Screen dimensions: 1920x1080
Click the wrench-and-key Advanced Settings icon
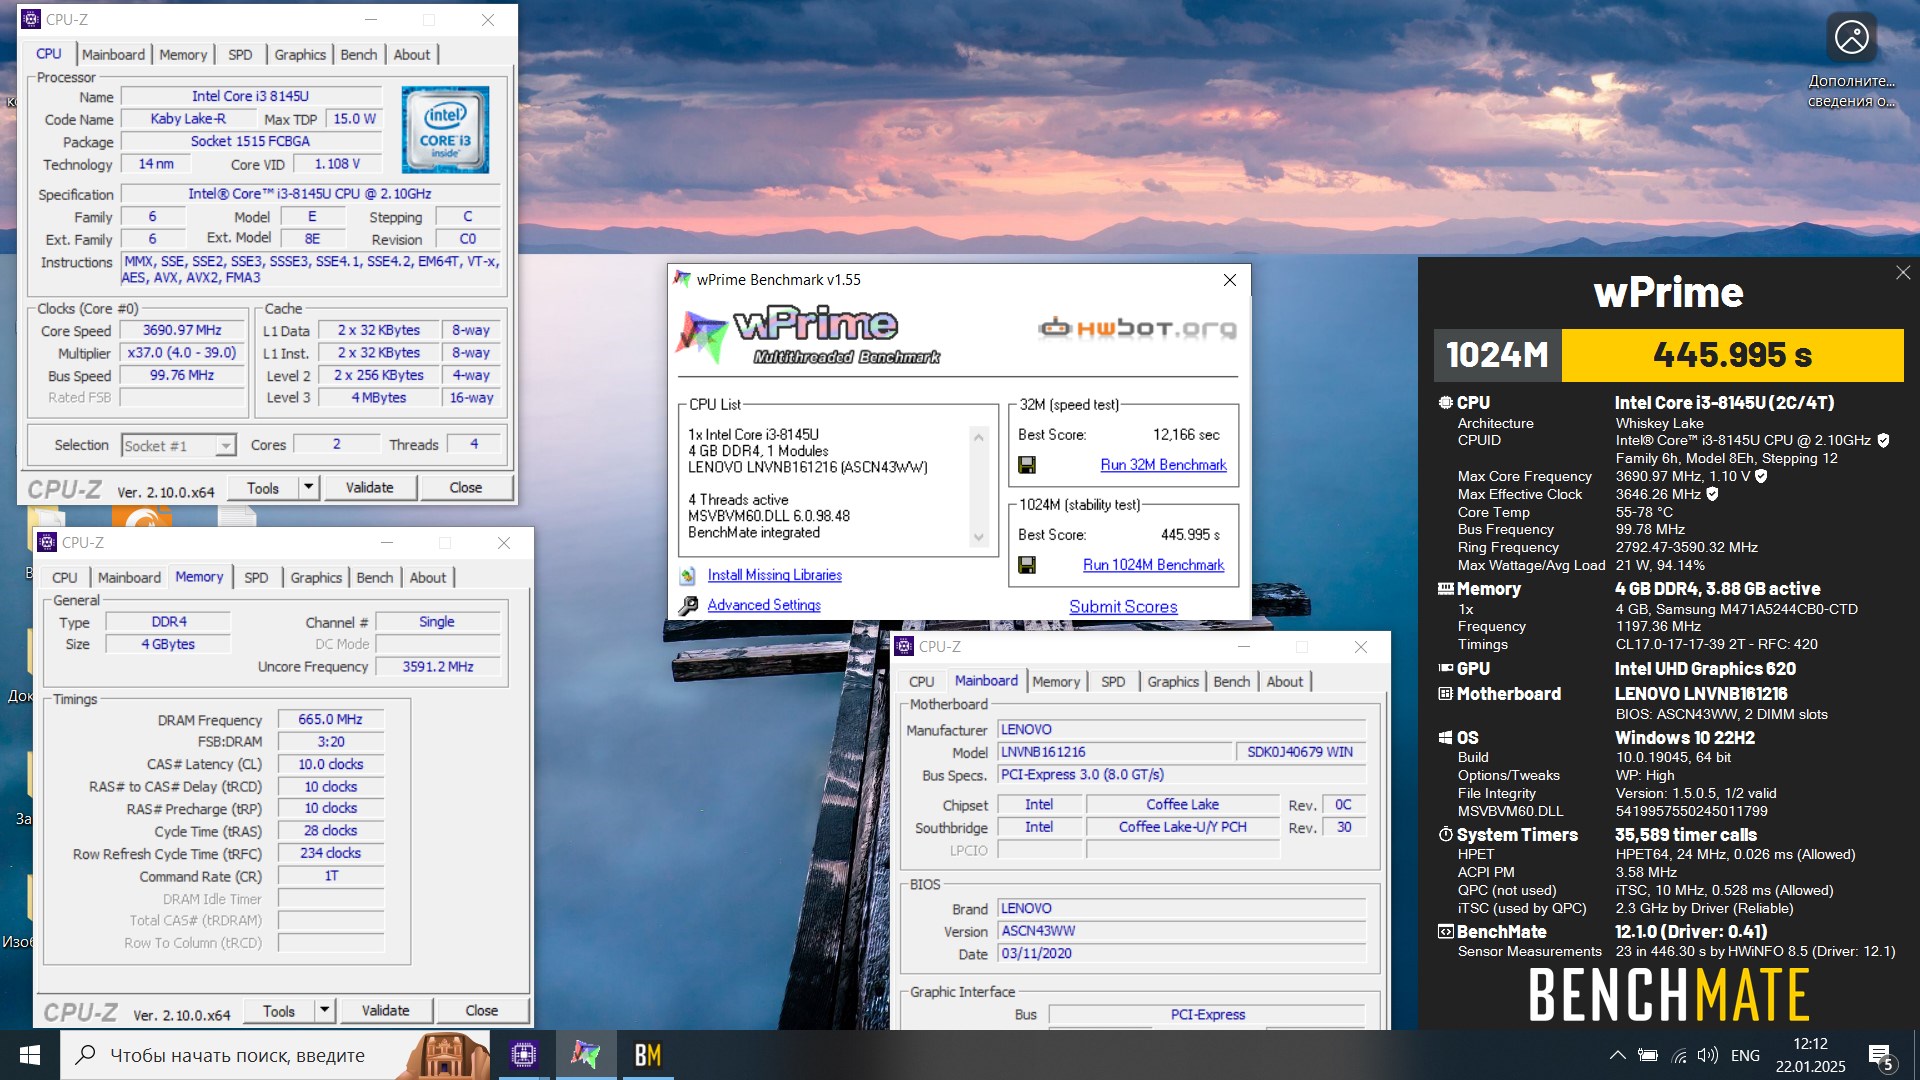pyautogui.click(x=688, y=606)
